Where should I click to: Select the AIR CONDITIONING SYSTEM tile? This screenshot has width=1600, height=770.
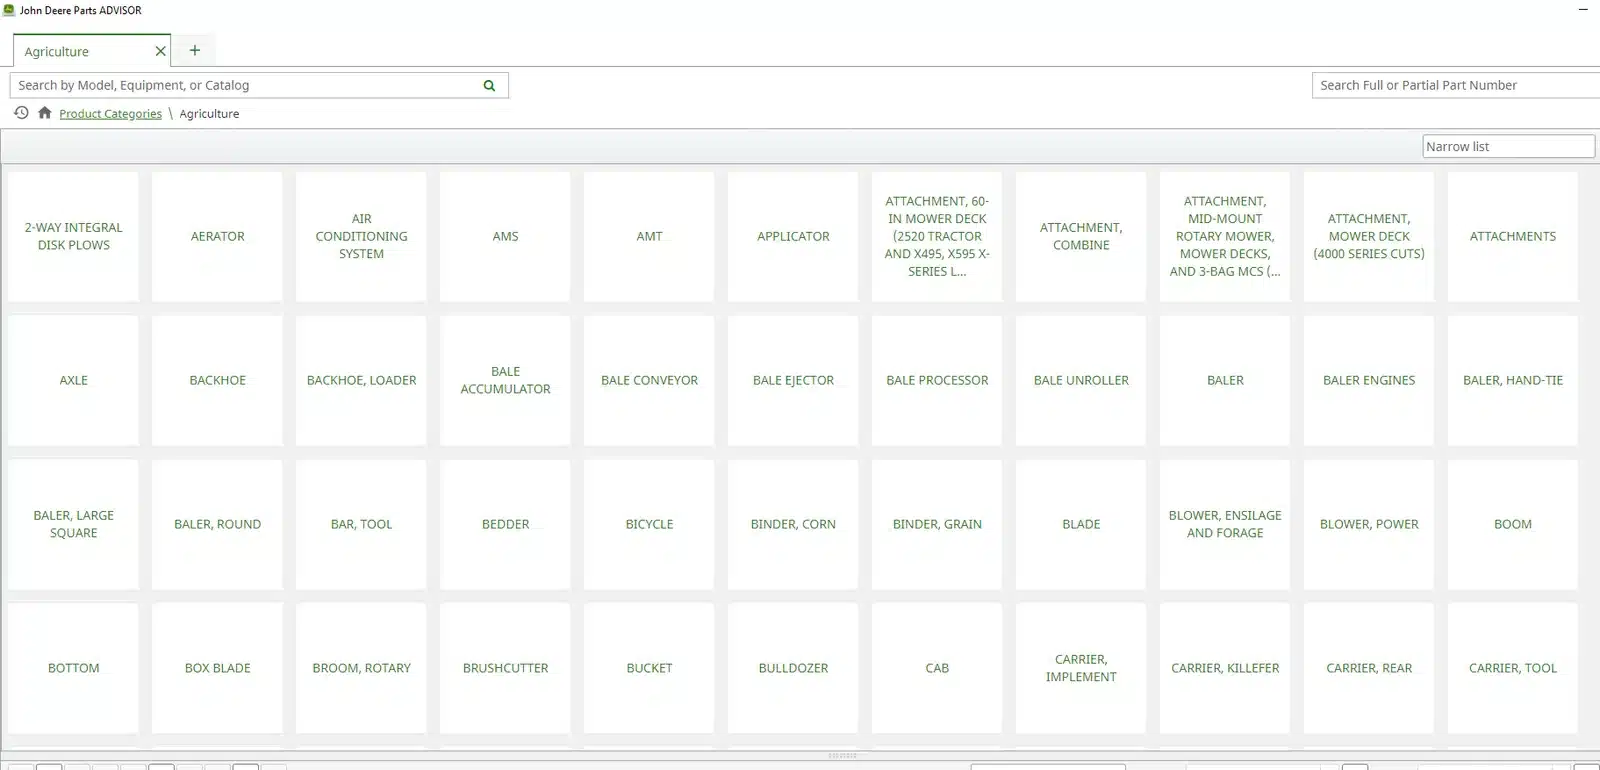point(361,237)
